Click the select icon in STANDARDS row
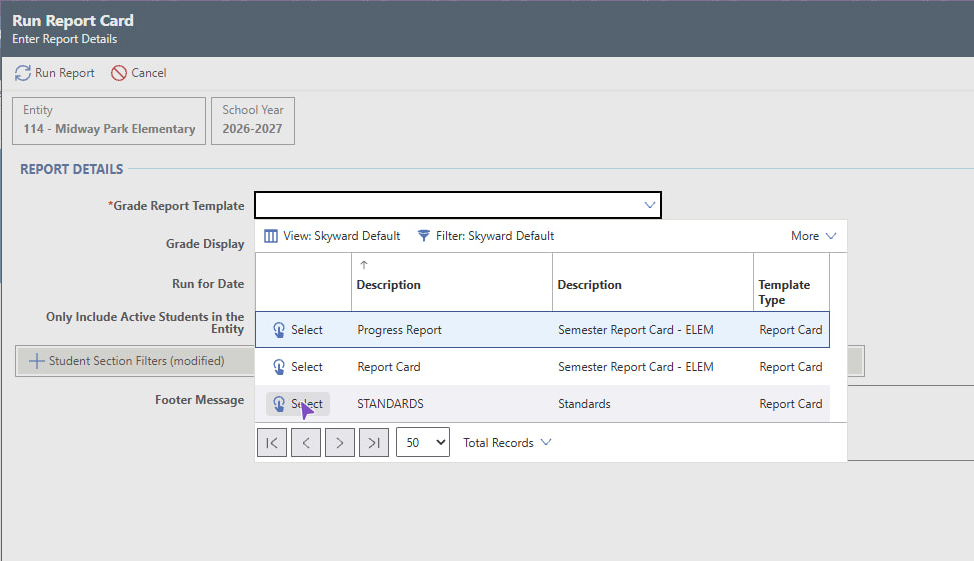974x561 pixels. (x=279, y=404)
